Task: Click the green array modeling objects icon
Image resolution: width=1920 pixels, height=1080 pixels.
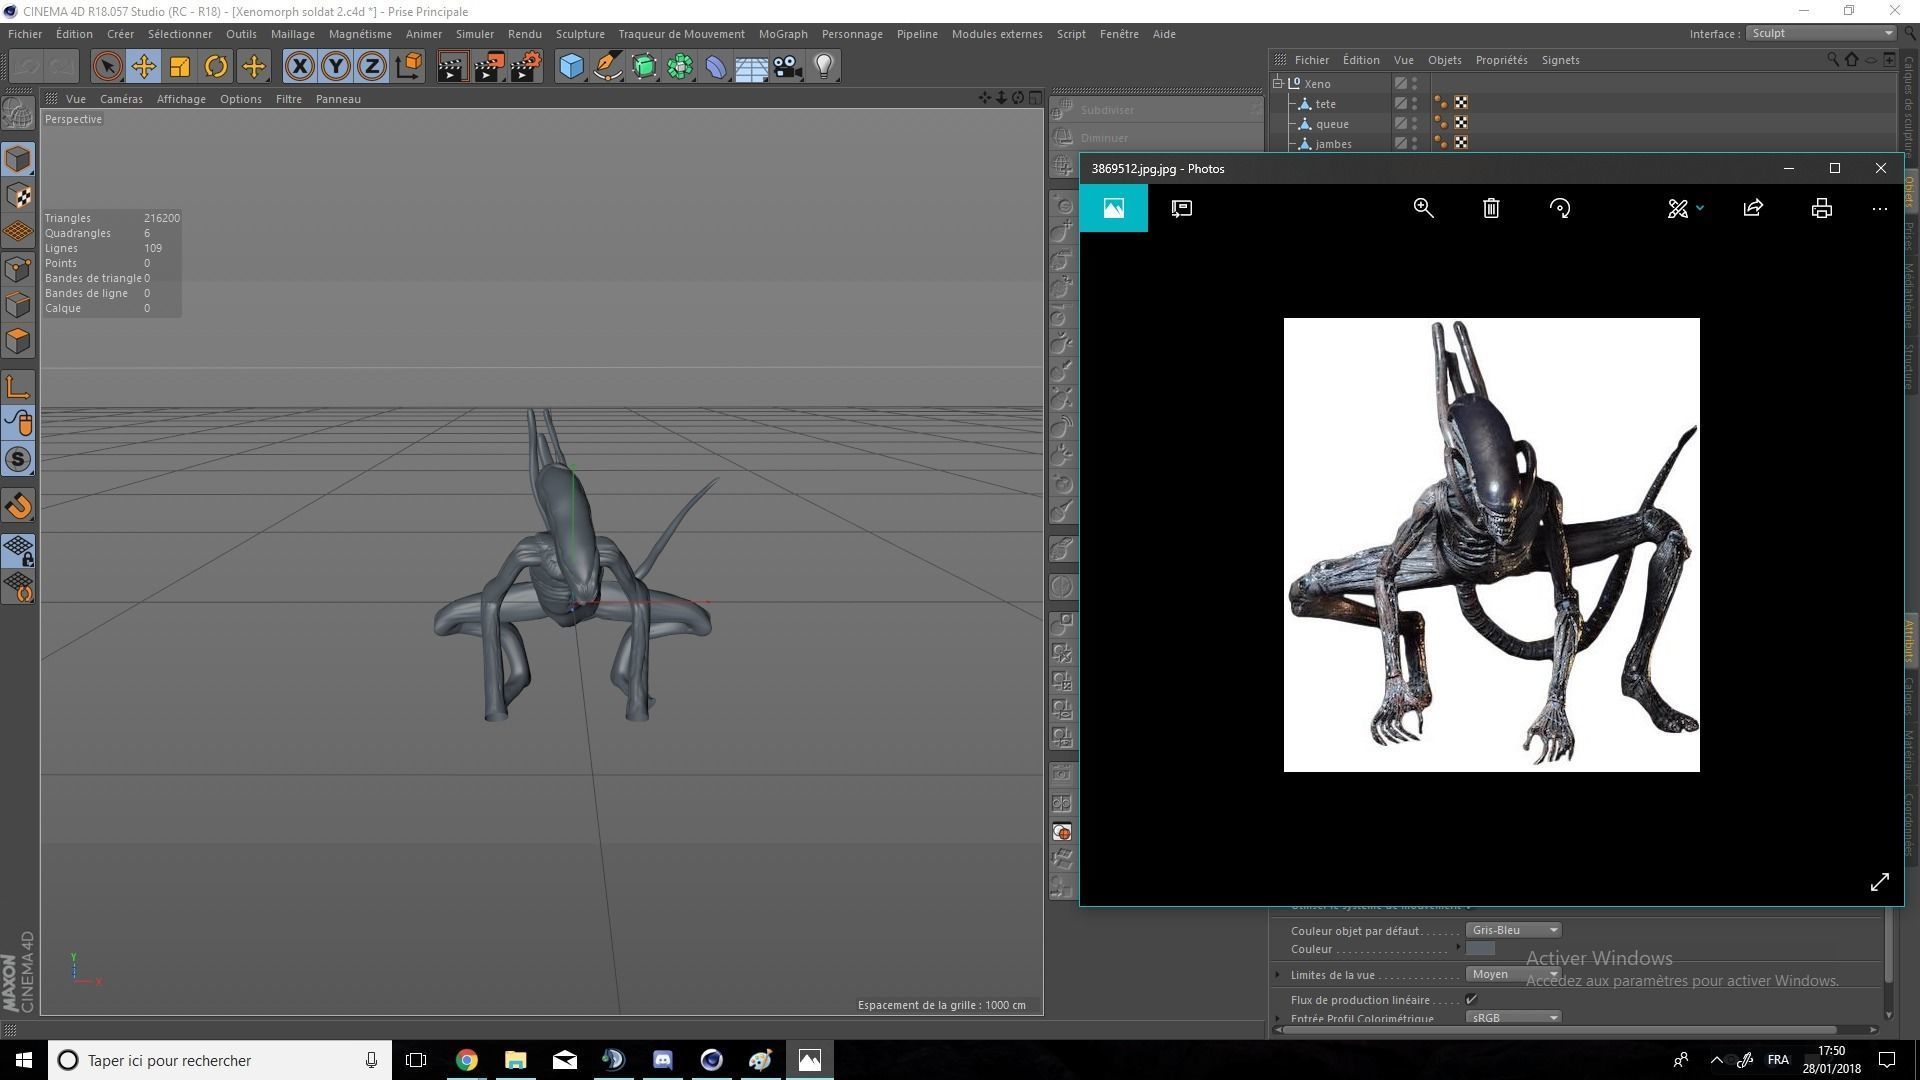Action: click(680, 67)
